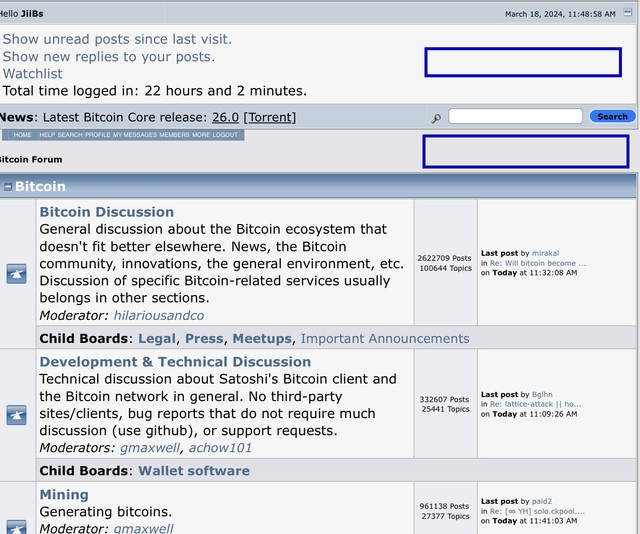Screen dimensions: 640x534
Task: View last poster Bglhn's profile
Action: click(x=542, y=394)
